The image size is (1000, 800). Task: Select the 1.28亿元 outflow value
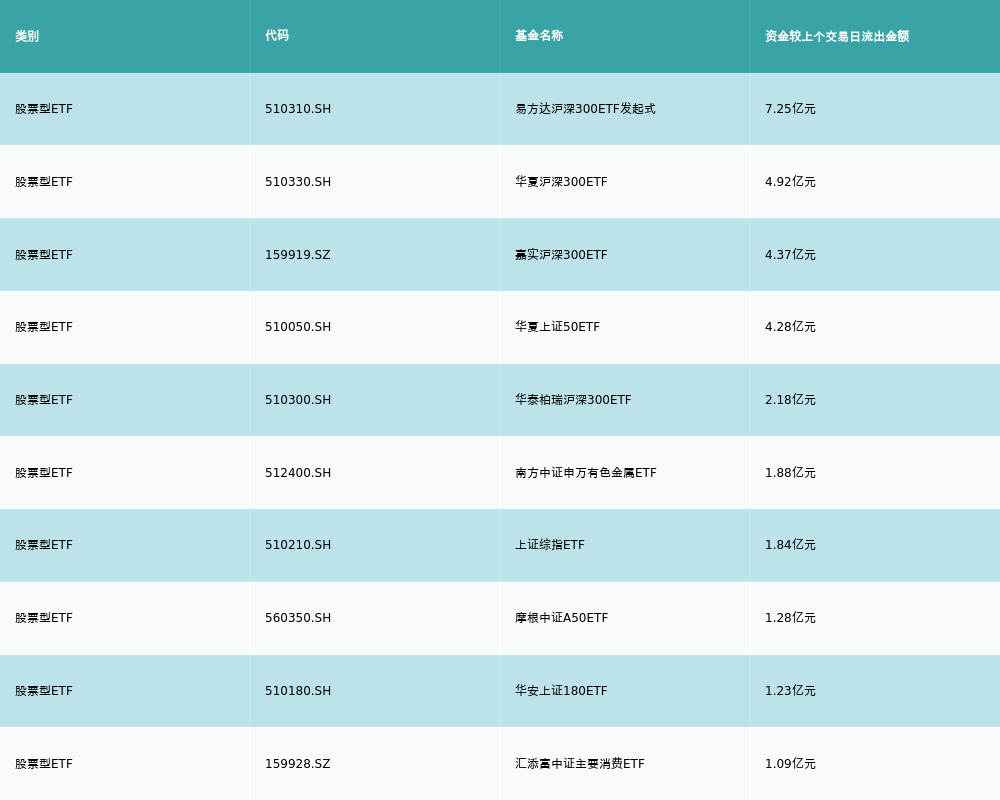tap(790, 618)
